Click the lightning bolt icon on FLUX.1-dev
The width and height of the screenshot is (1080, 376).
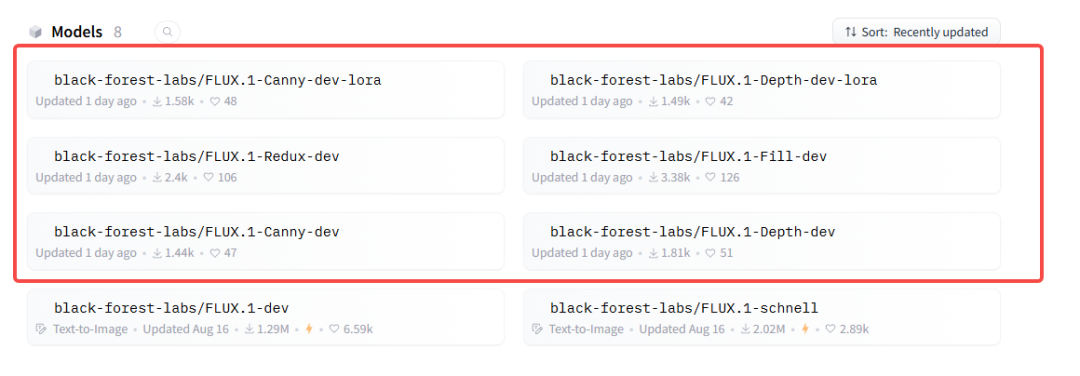[x=309, y=329]
